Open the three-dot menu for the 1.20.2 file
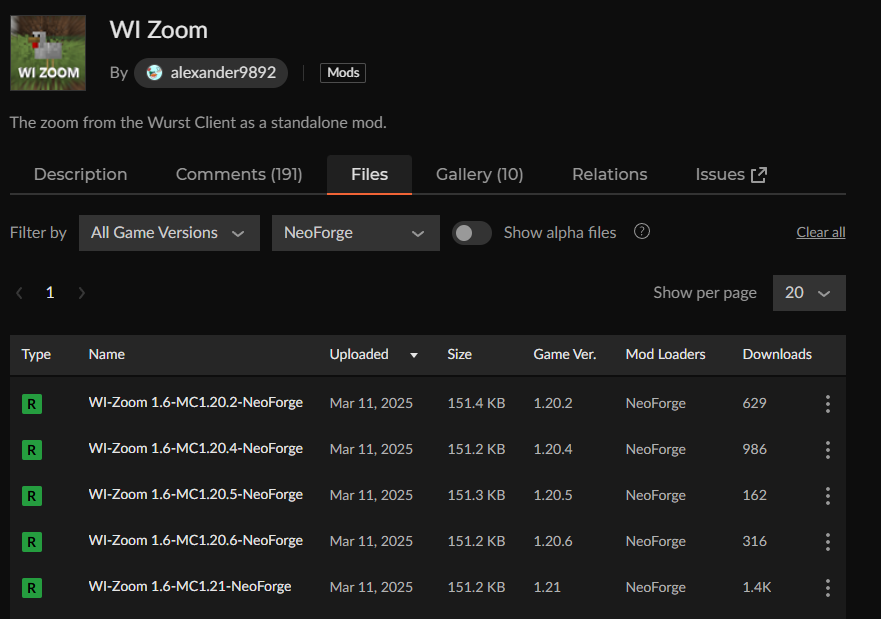Viewport: 881px width, 619px height. pos(827,404)
